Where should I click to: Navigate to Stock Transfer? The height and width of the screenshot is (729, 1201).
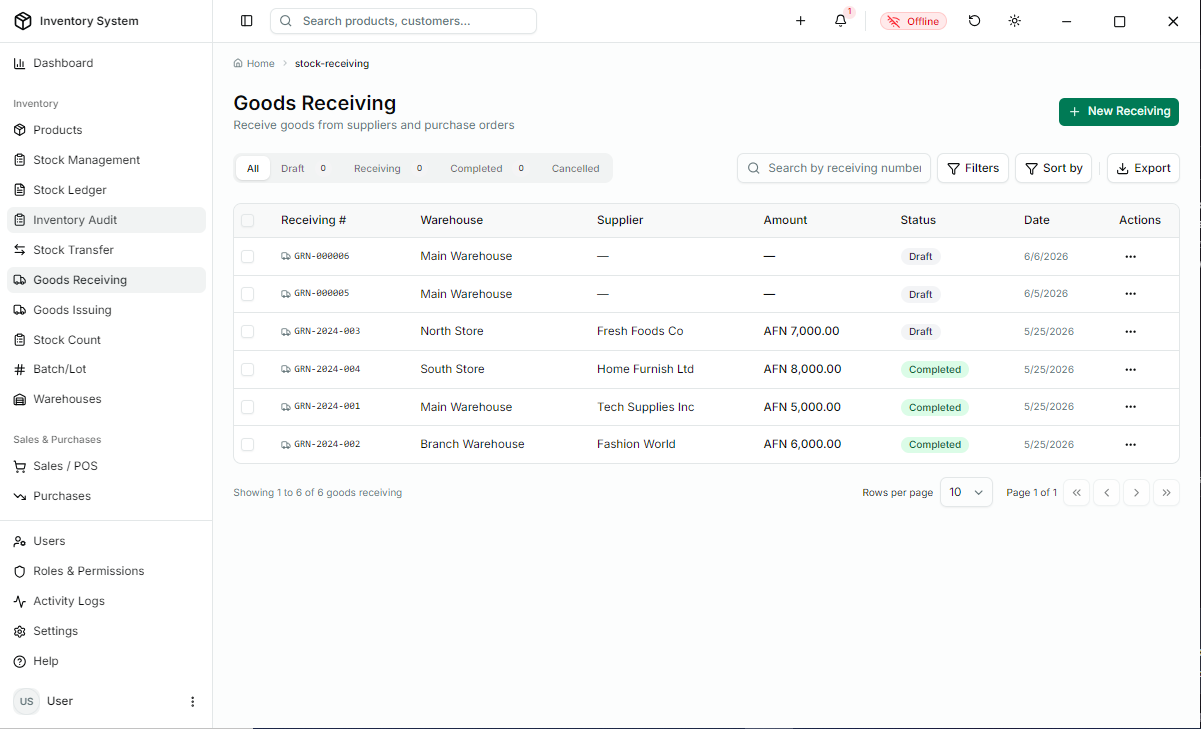click(106, 250)
